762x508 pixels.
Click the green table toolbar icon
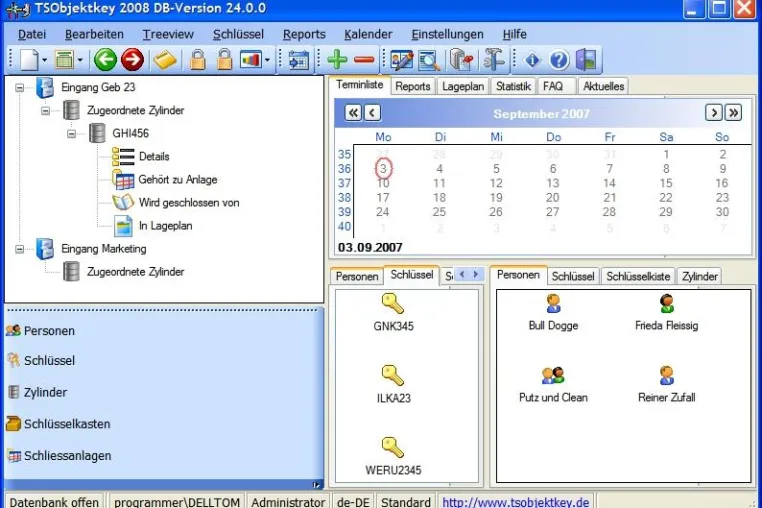coord(64,60)
